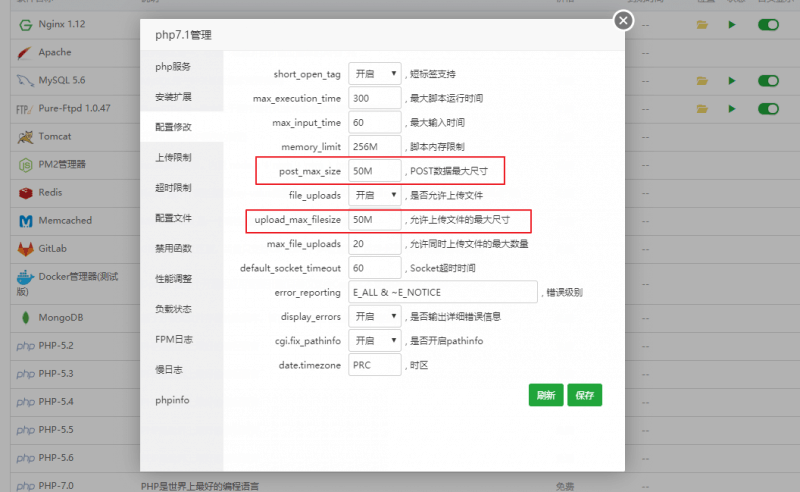Click the Tomcat cat icon
This screenshot has height=492, width=800.
click(x=25, y=137)
